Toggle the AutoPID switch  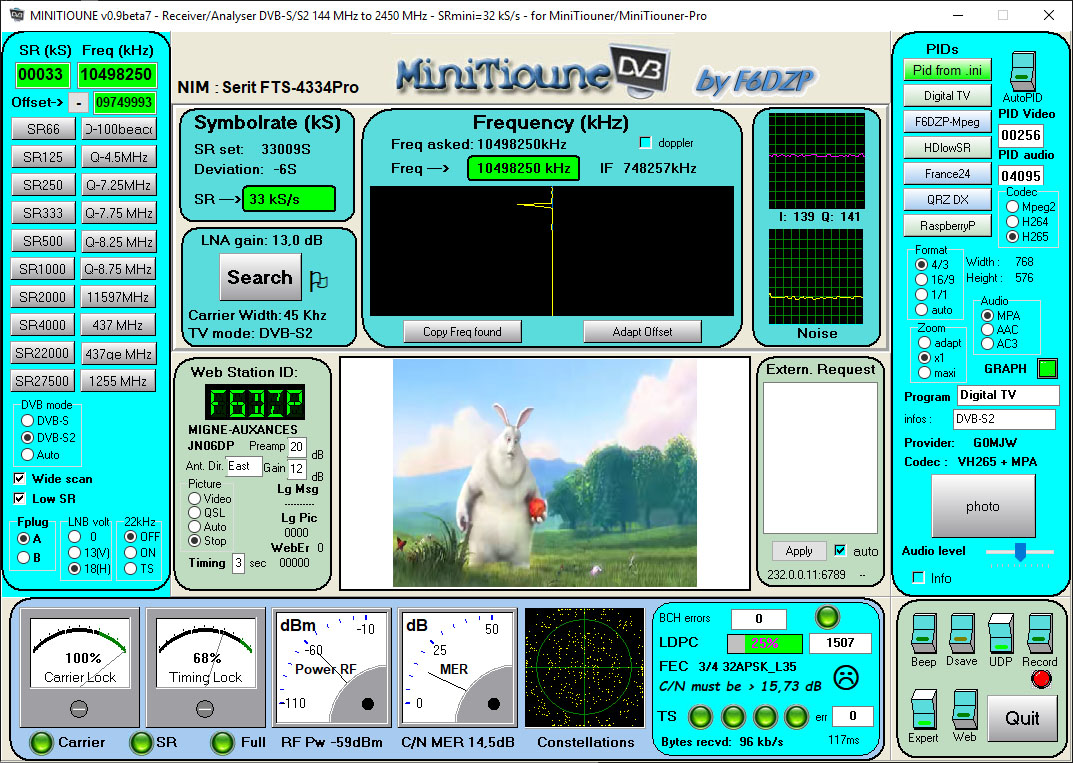coord(1023,72)
